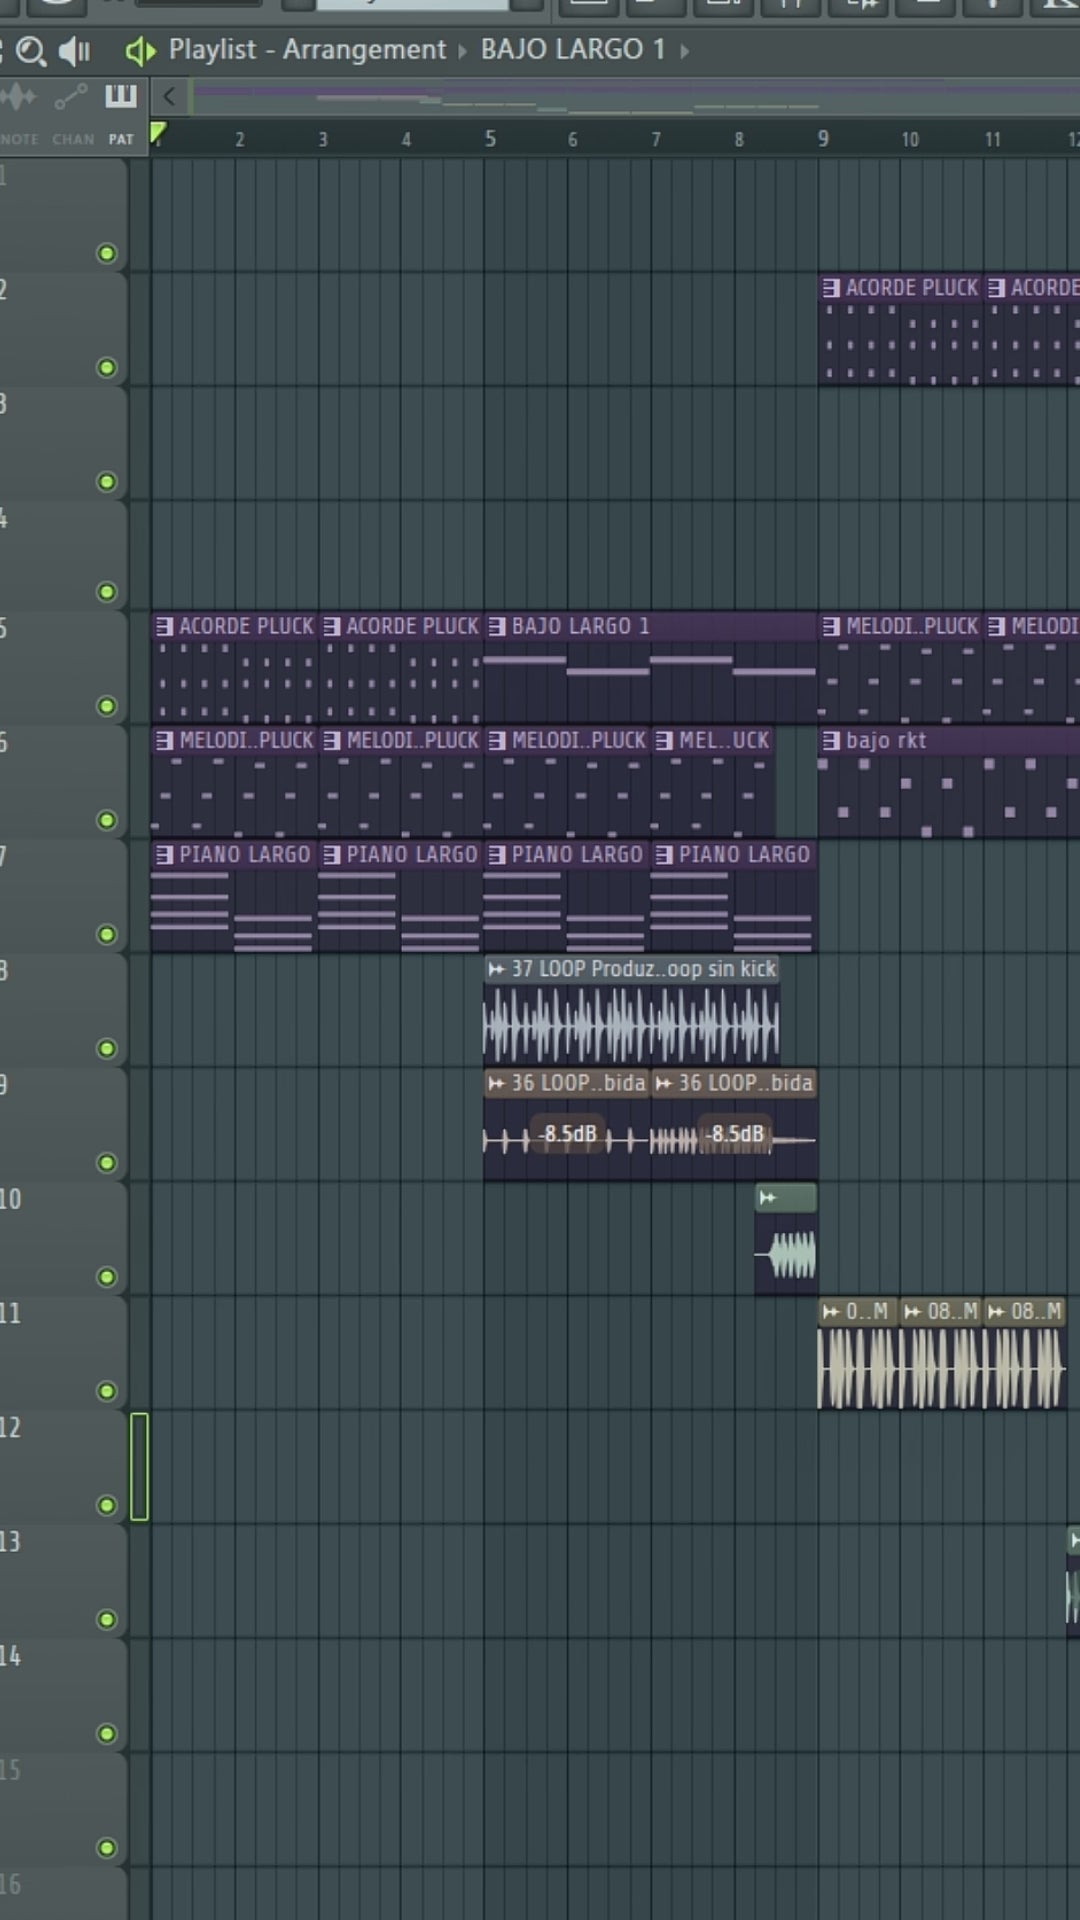Screen dimensions: 1080x1920
Task: Expand arrow after BAJO LARGO 1
Action: pyautogui.click(x=685, y=51)
